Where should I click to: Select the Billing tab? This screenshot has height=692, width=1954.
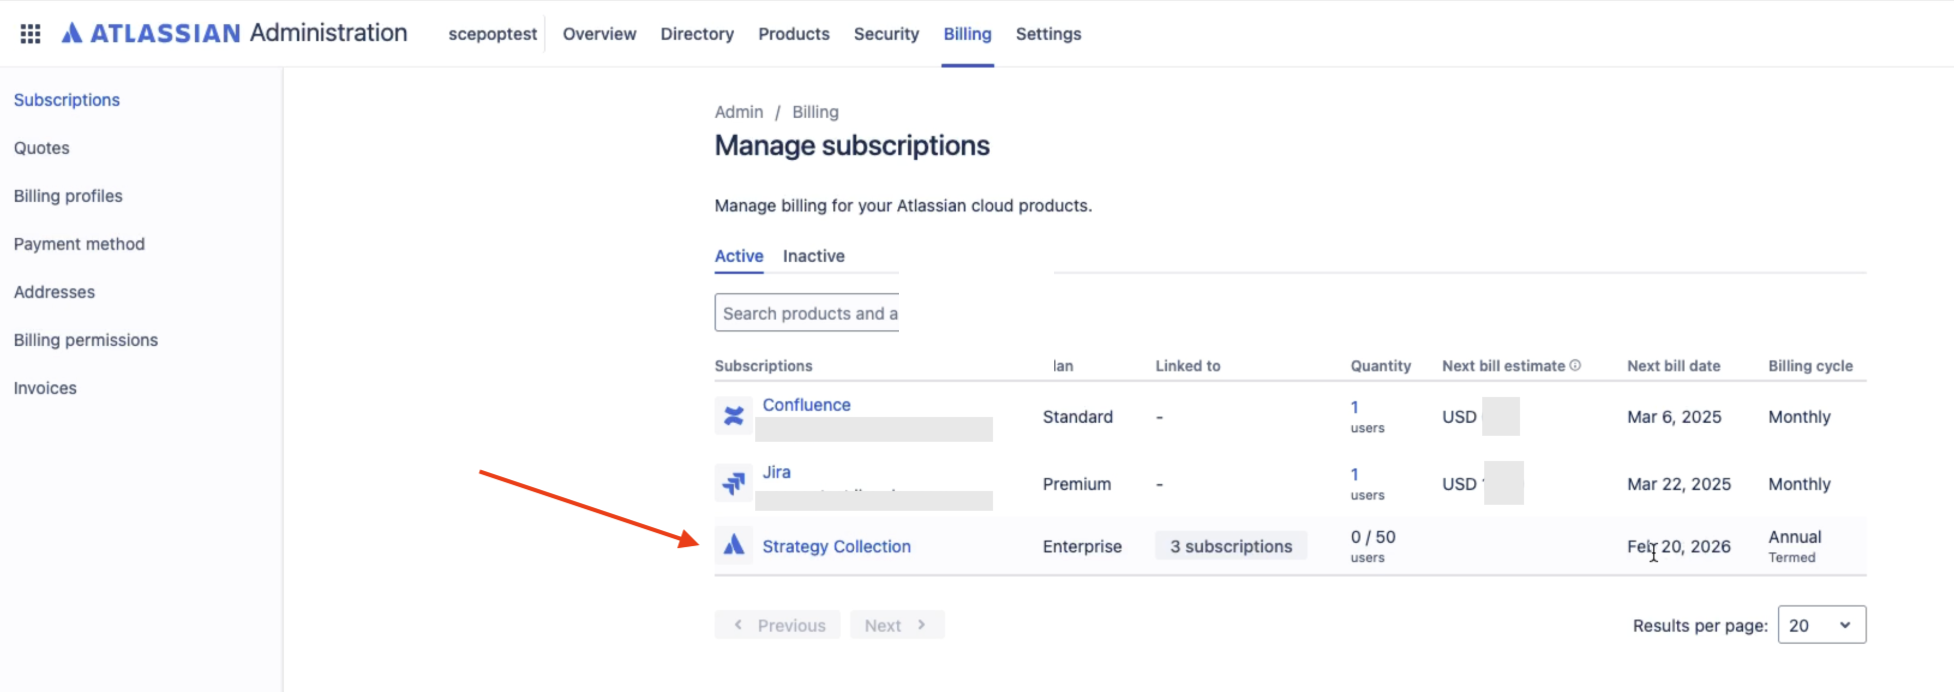pyautogui.click(x=967, y=34)
